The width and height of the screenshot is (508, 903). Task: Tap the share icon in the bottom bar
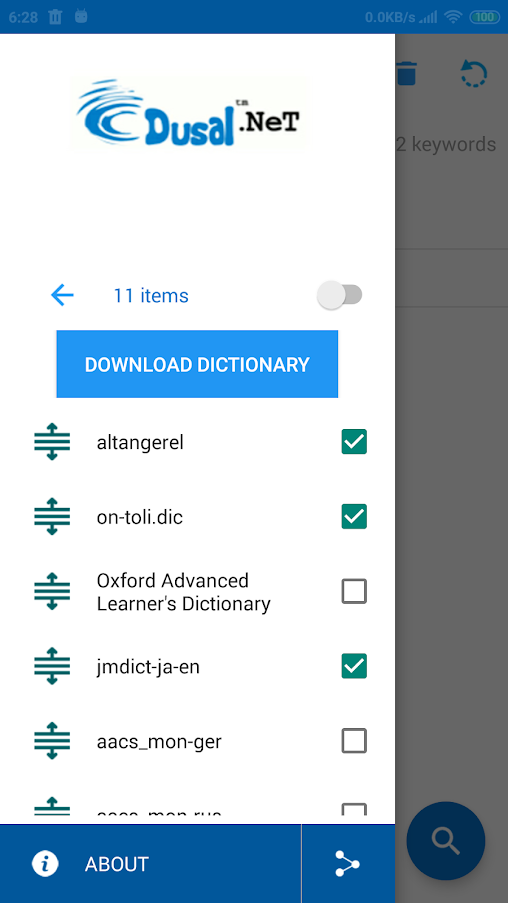click(347, 864)
